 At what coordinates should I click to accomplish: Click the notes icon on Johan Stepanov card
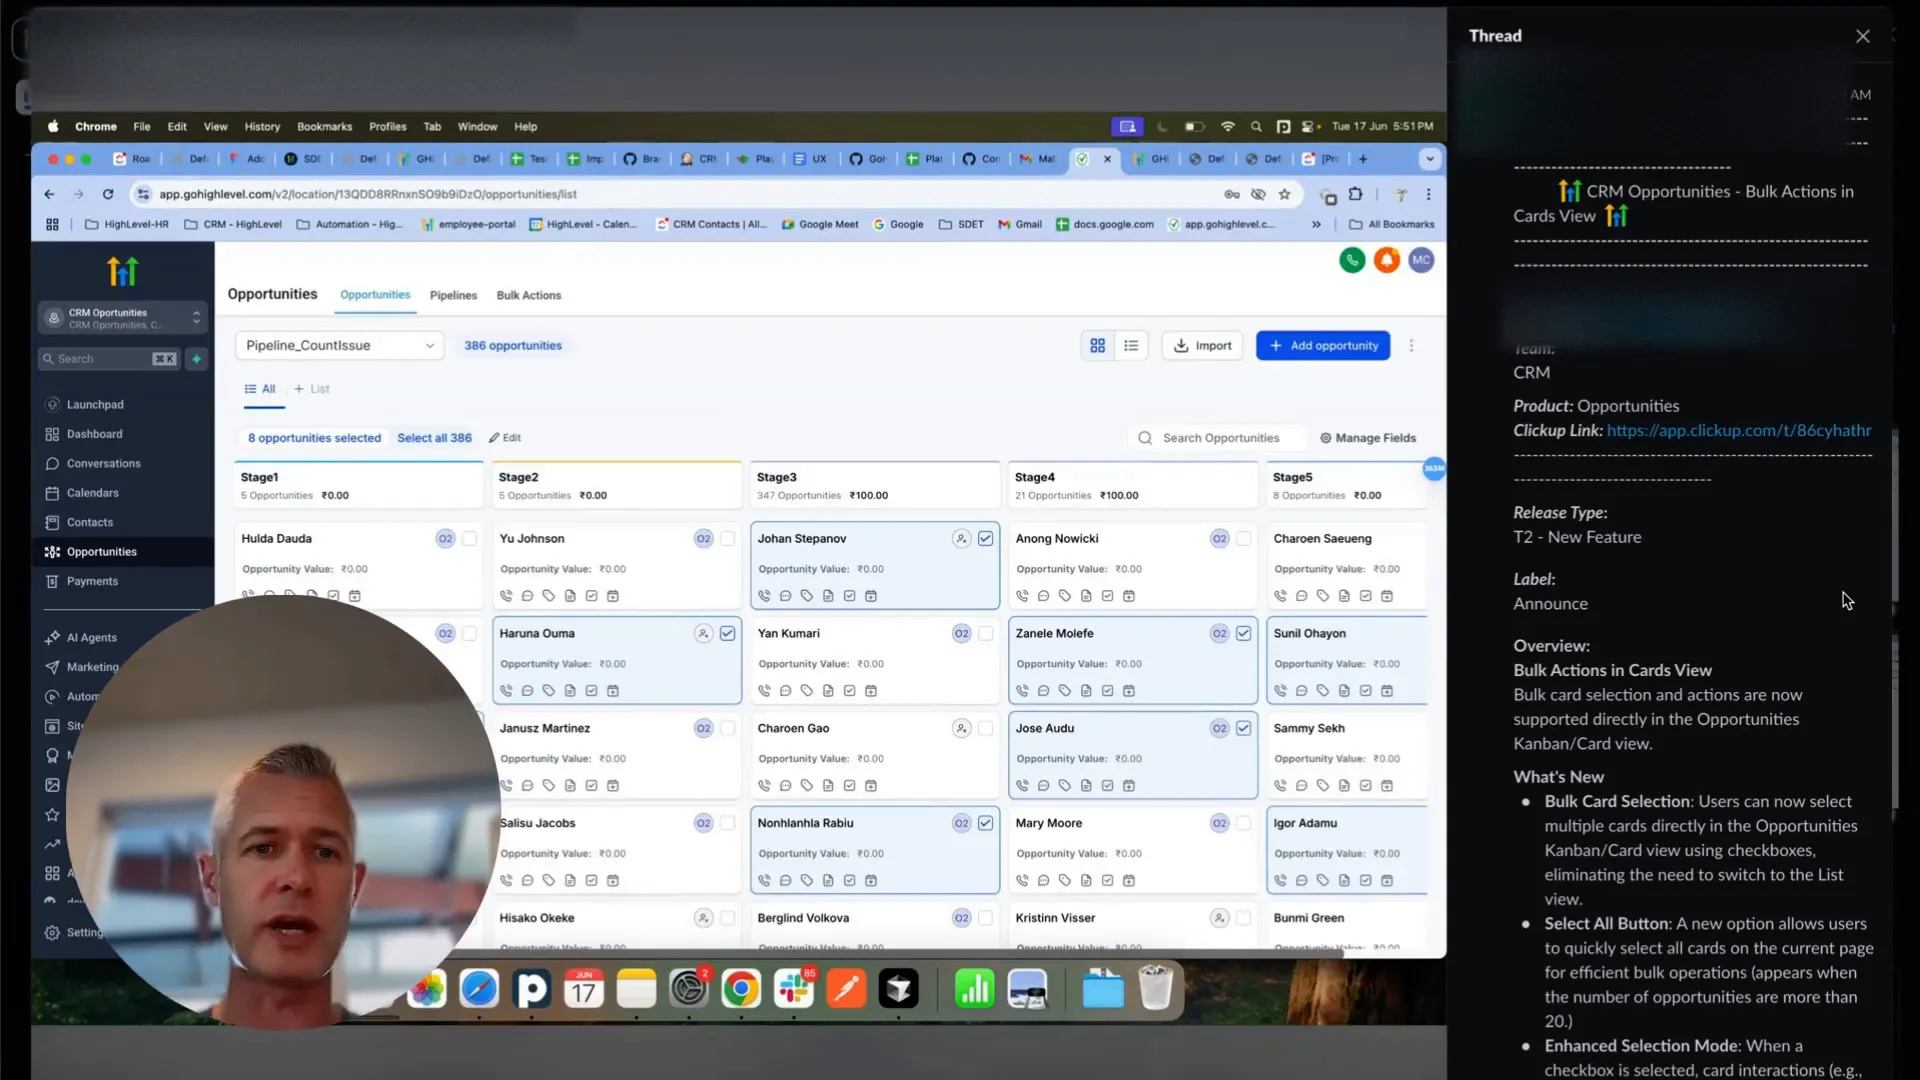(x=828, y=596)
